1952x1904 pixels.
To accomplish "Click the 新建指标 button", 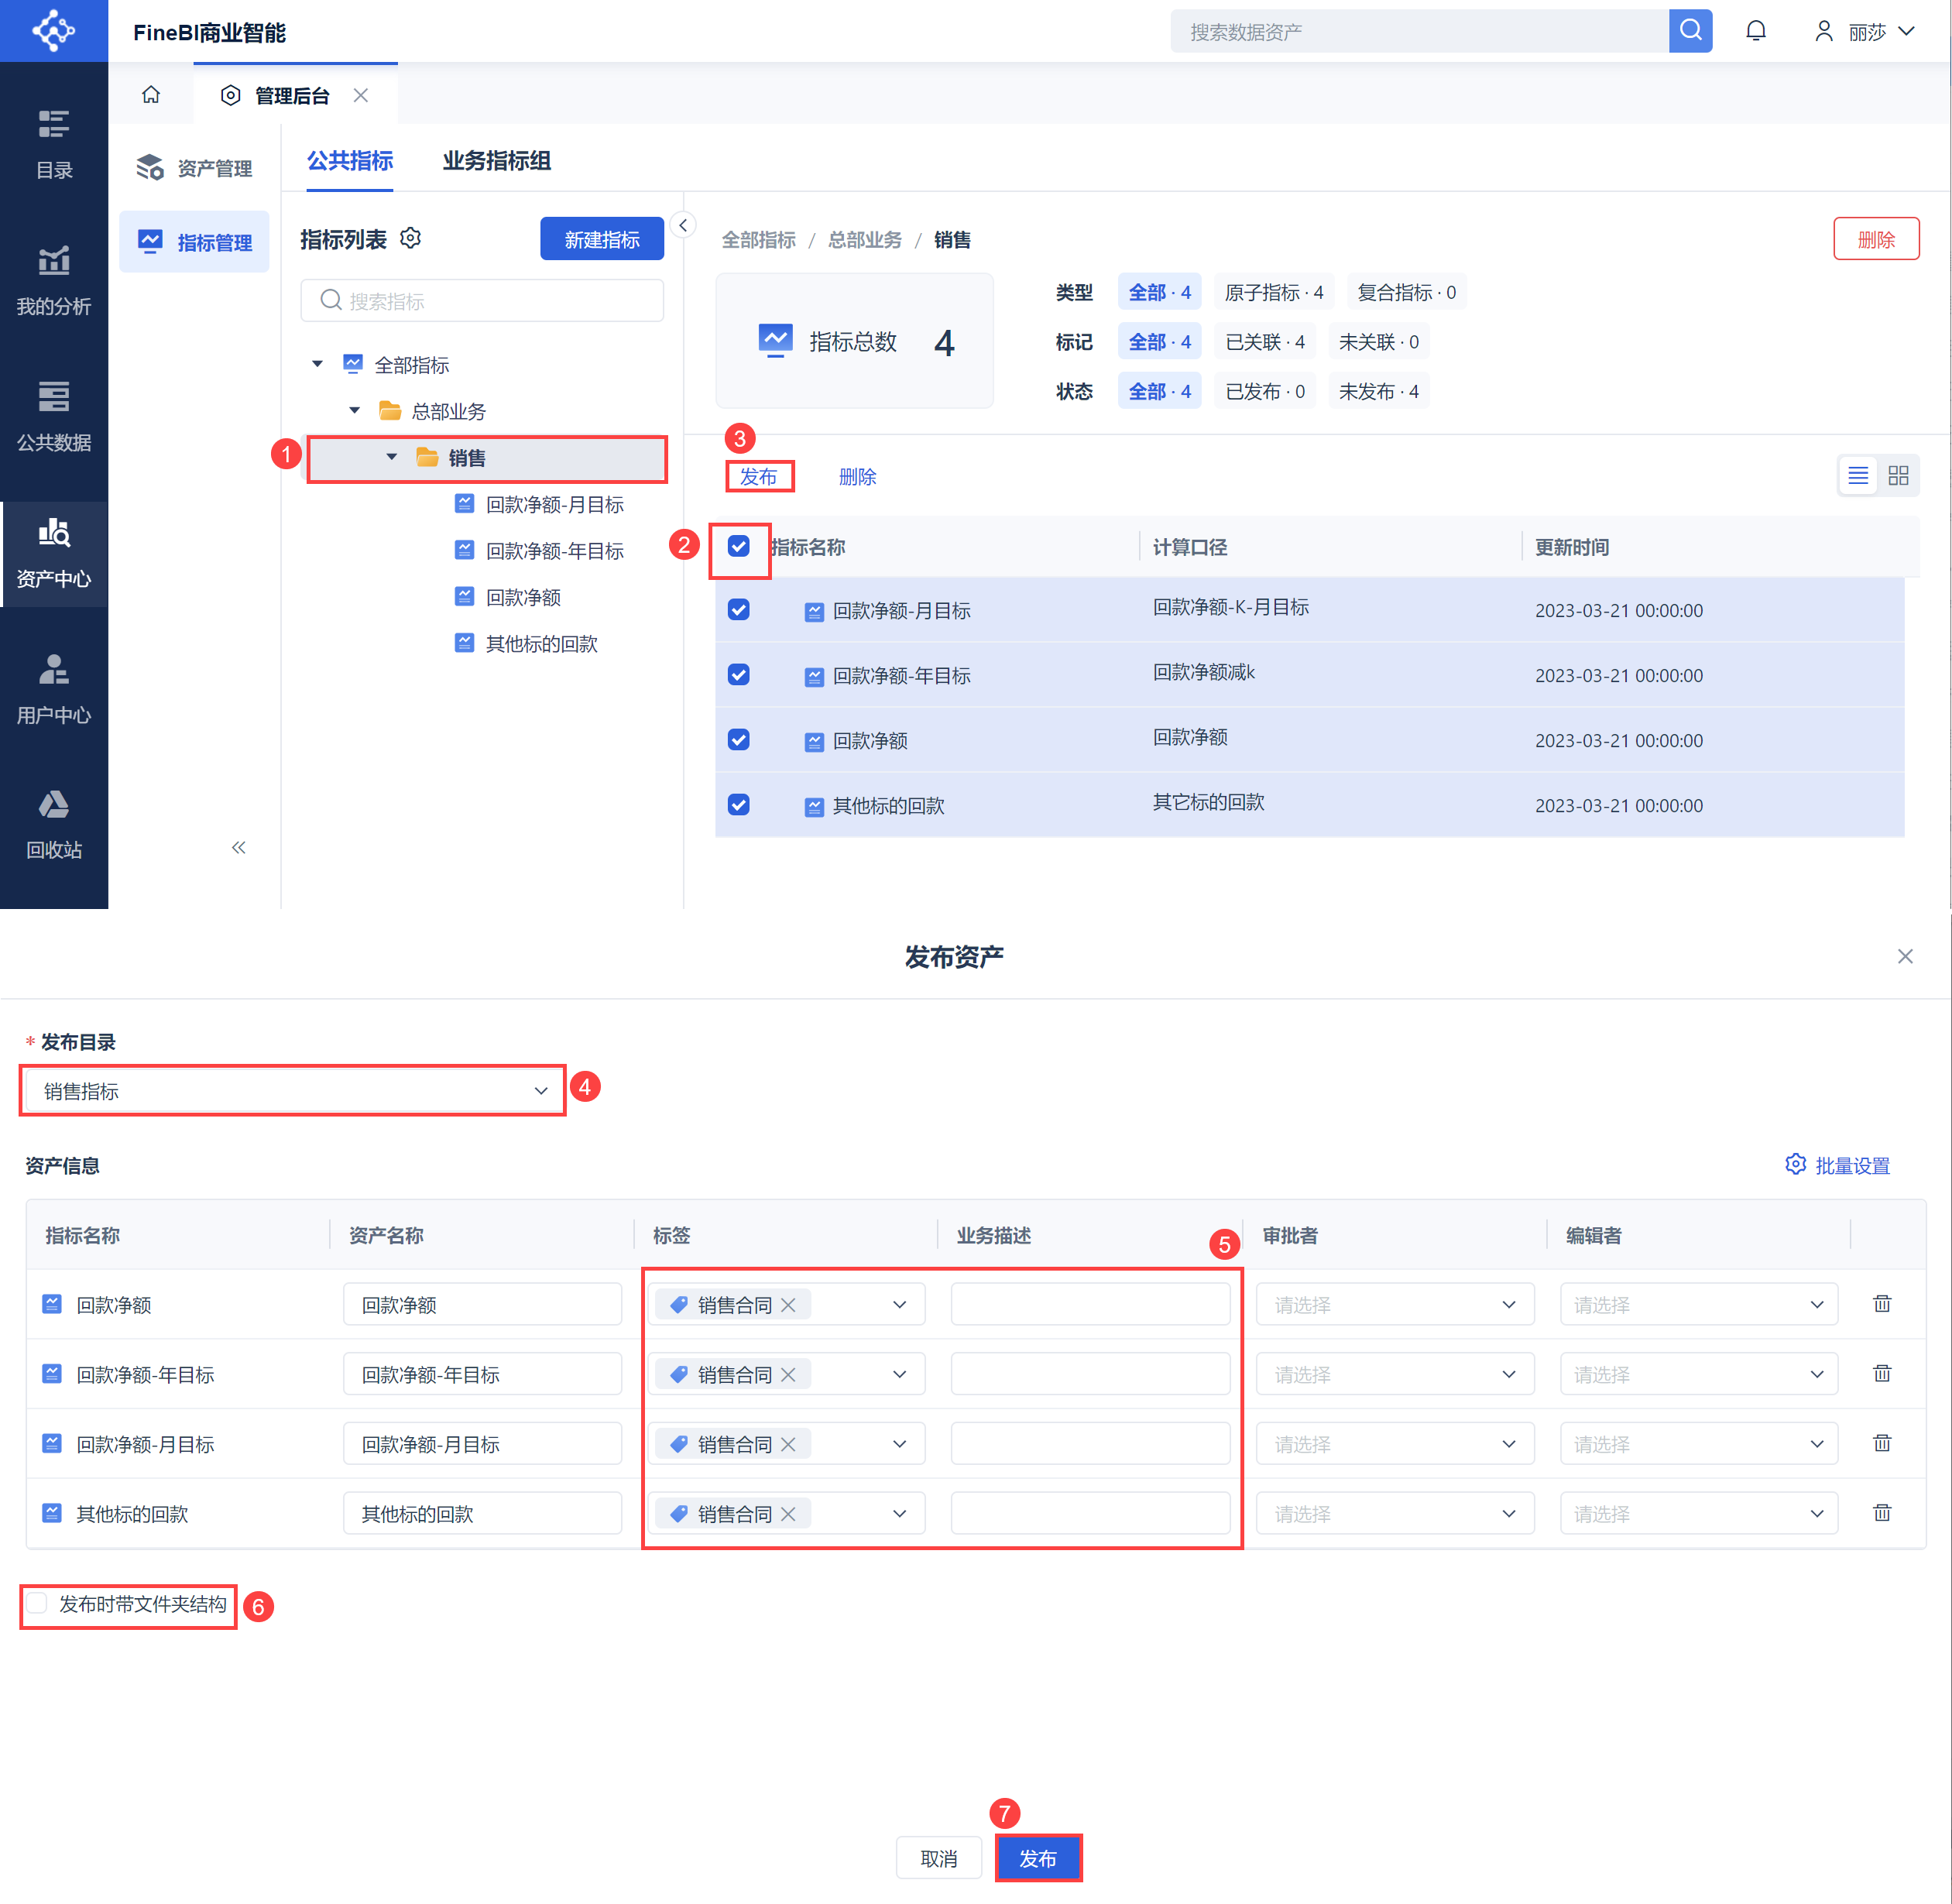I will (x=601, y=239).
